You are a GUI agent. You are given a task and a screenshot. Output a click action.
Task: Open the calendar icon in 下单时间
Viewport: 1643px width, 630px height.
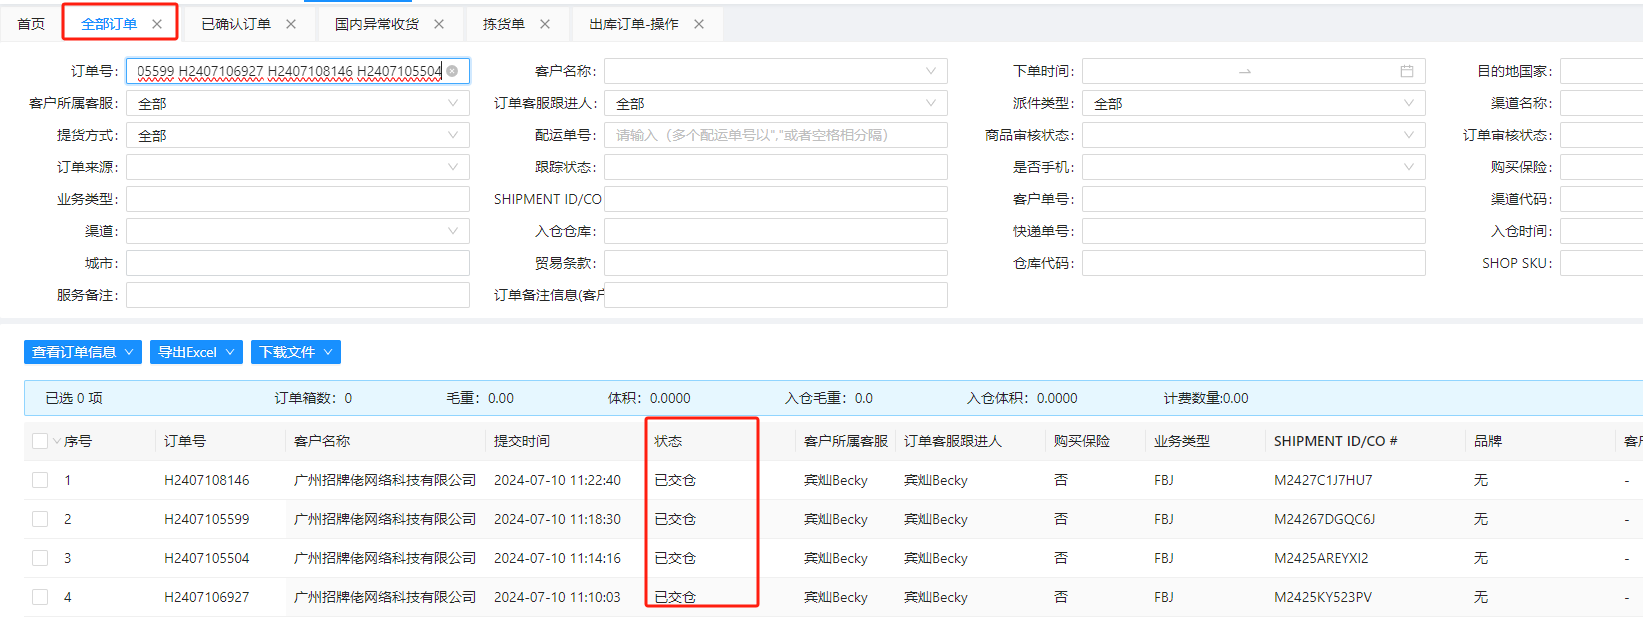pyautogui.click(x=1406, y=71)
